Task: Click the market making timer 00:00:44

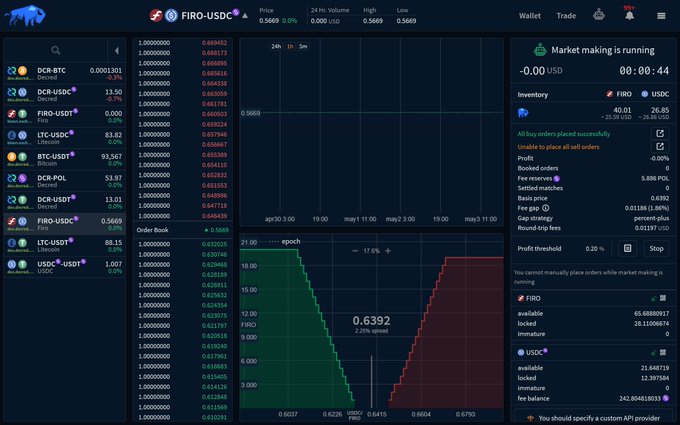Action: tap(644, 71)
